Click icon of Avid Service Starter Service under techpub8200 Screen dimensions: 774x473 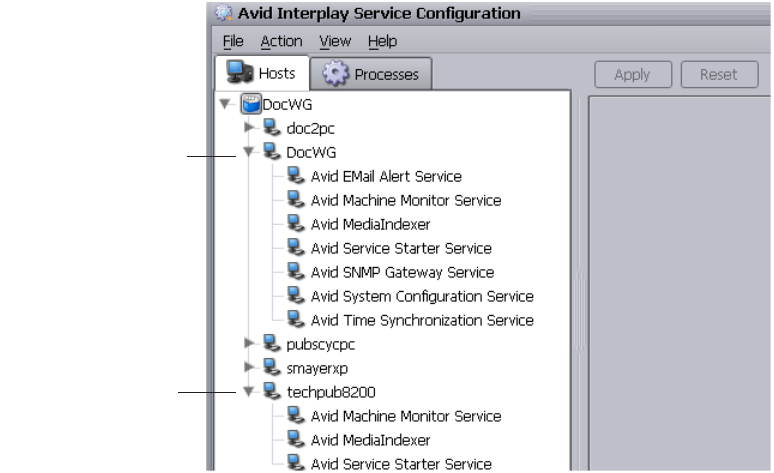click(x=296, y=463)
